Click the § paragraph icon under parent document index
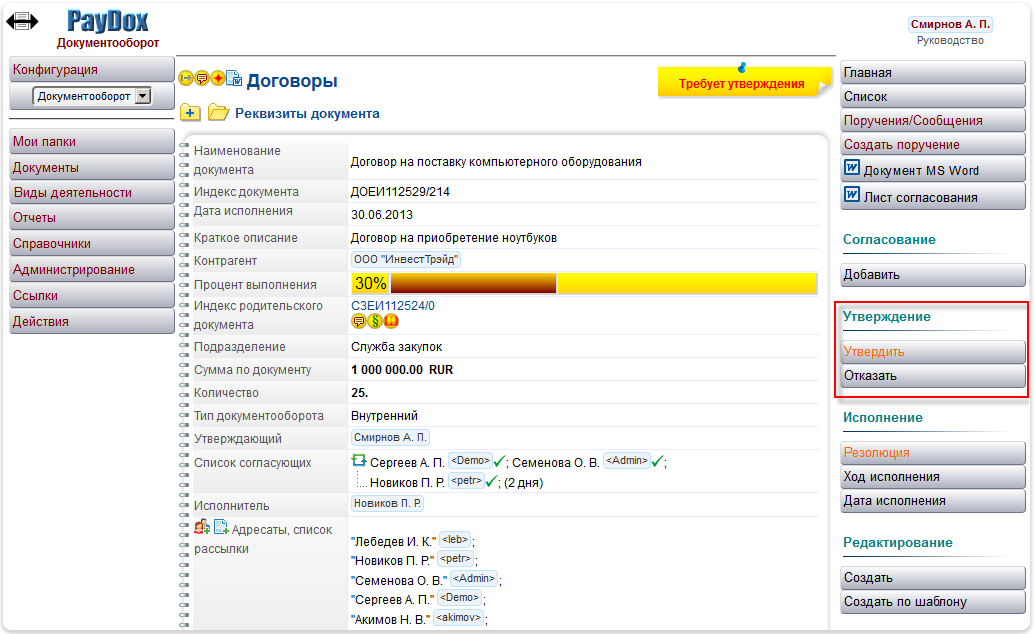The image size is (1034, 634). coord(374,322)
